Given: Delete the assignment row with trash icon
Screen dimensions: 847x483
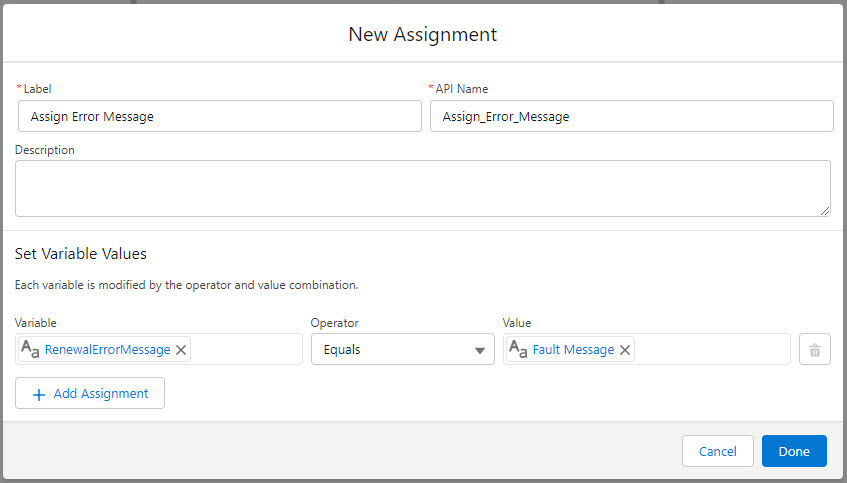Looking at the screenshot, I should pyautogui.click(x=814, y=350).
